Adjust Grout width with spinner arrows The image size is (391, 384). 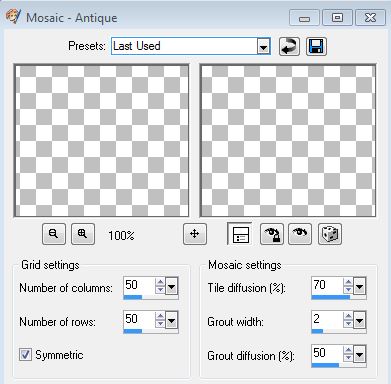pos(348,320)
